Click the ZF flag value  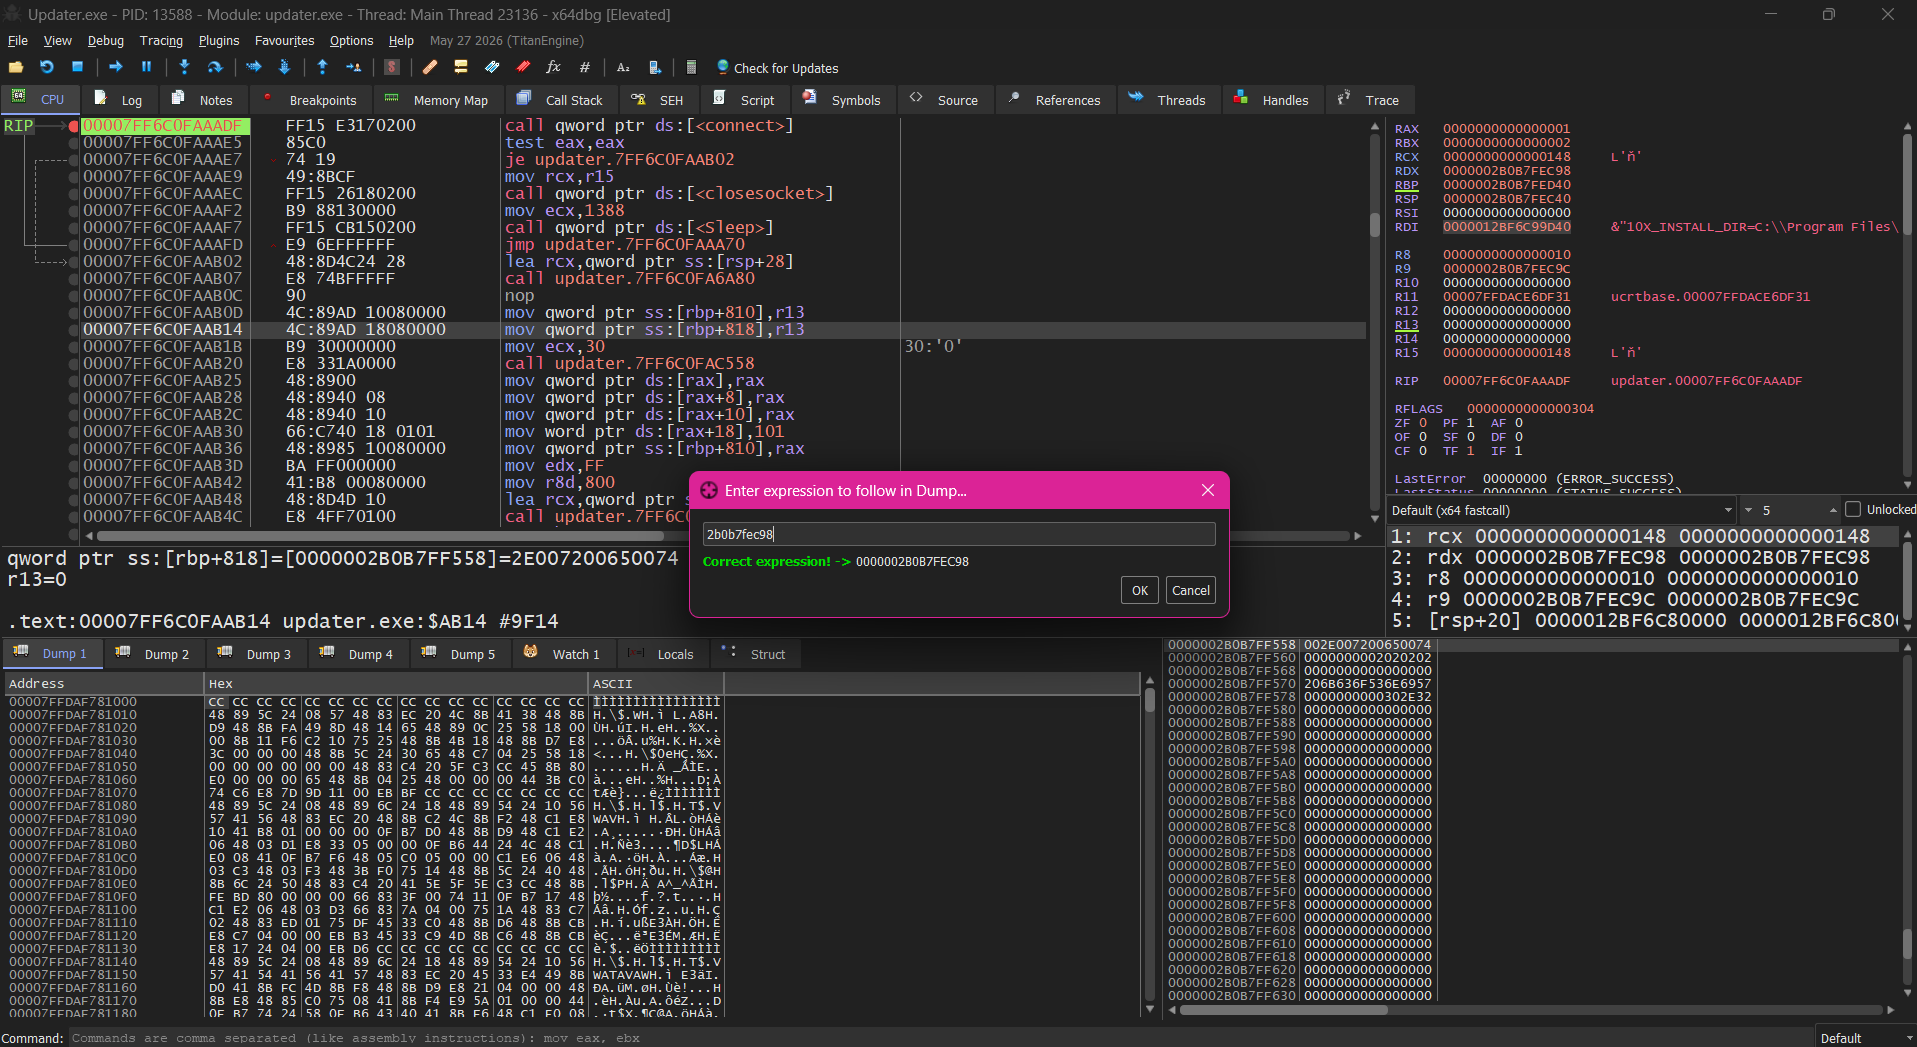(1423, 423)
